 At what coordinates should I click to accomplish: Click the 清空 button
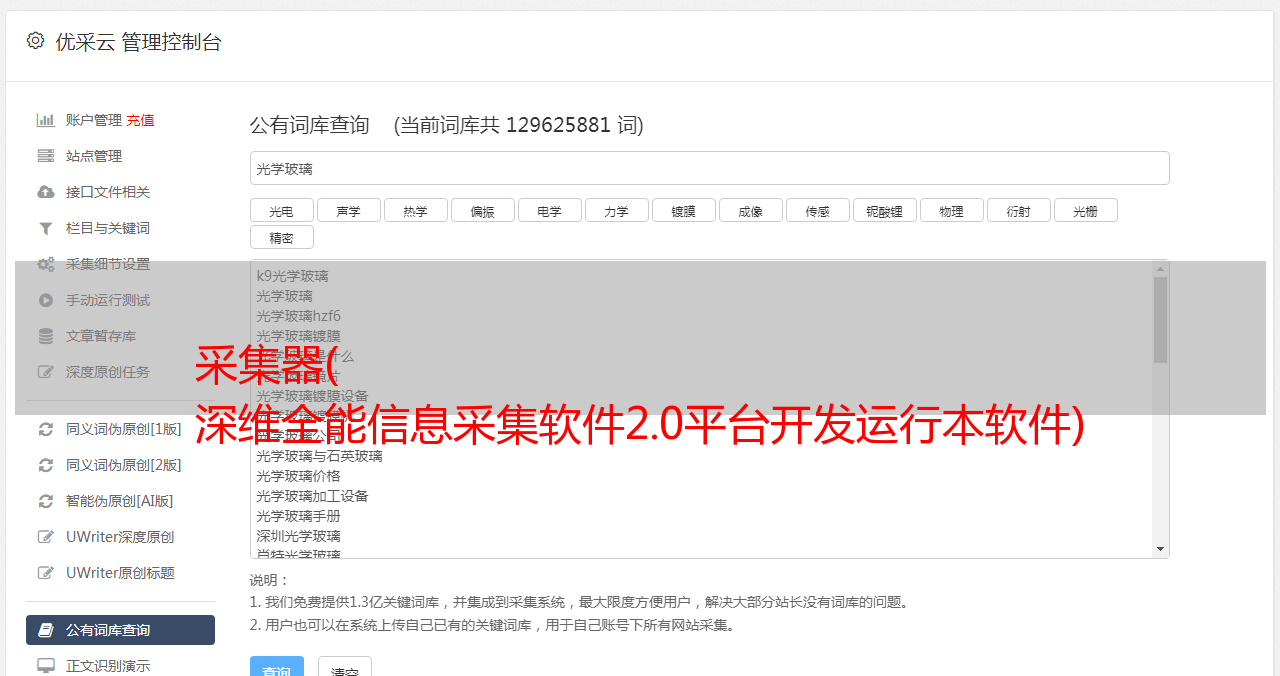[x=344, y=667]
